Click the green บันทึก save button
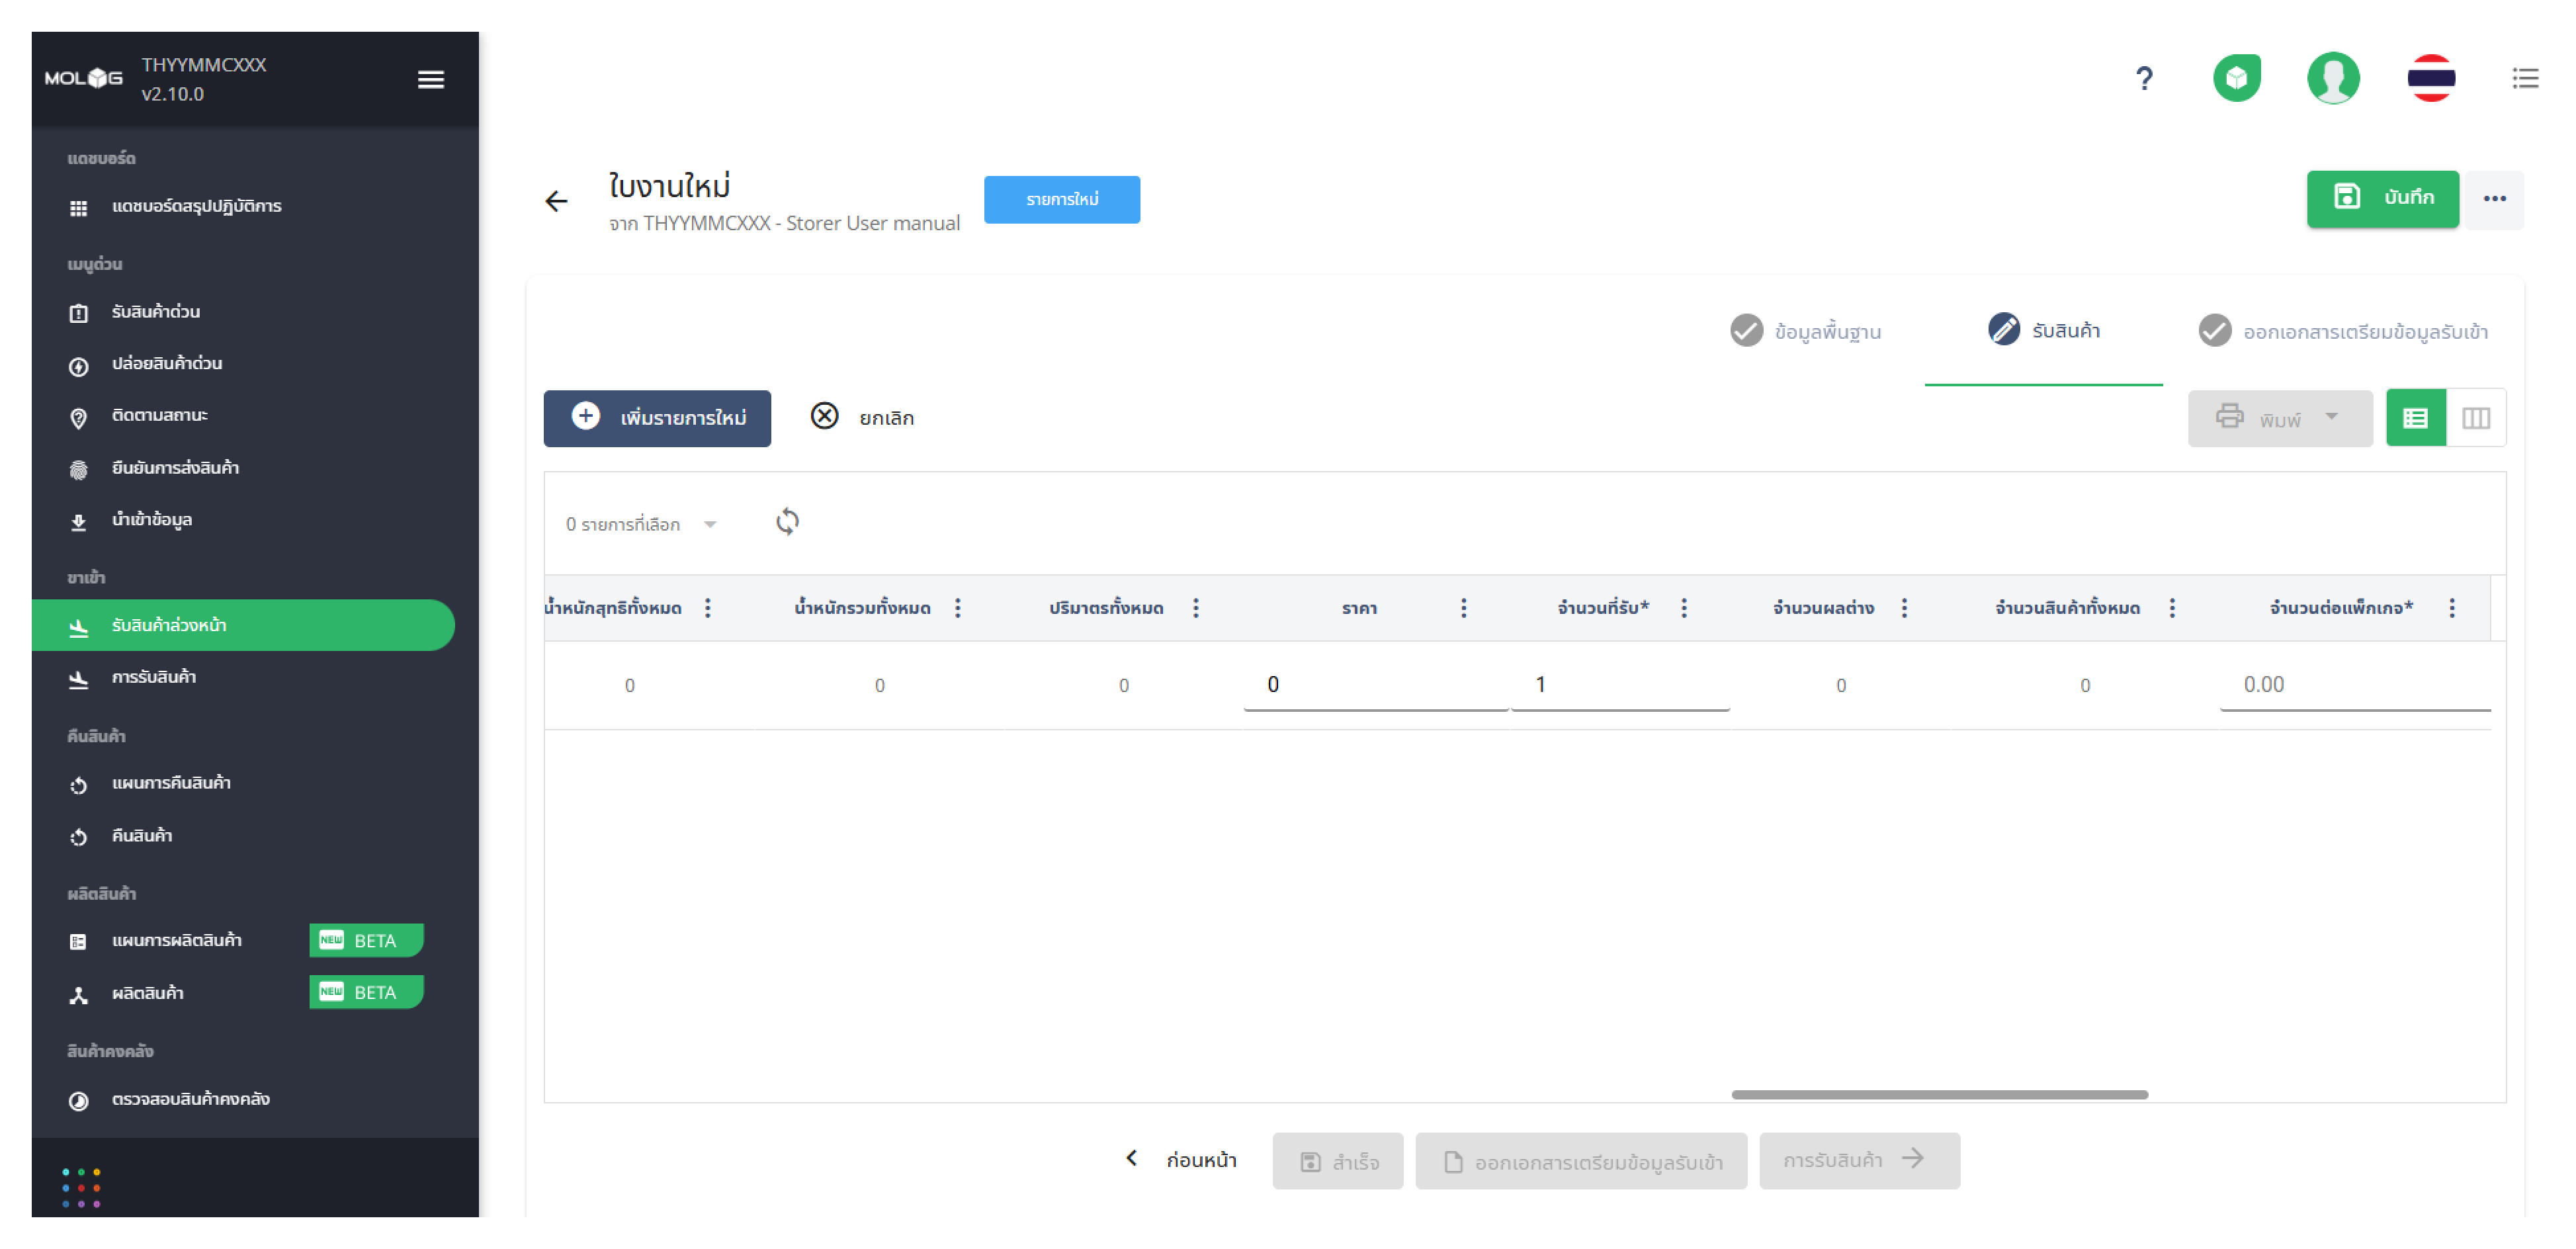The image size is (2576, 1249). [x=2381, y=198]
